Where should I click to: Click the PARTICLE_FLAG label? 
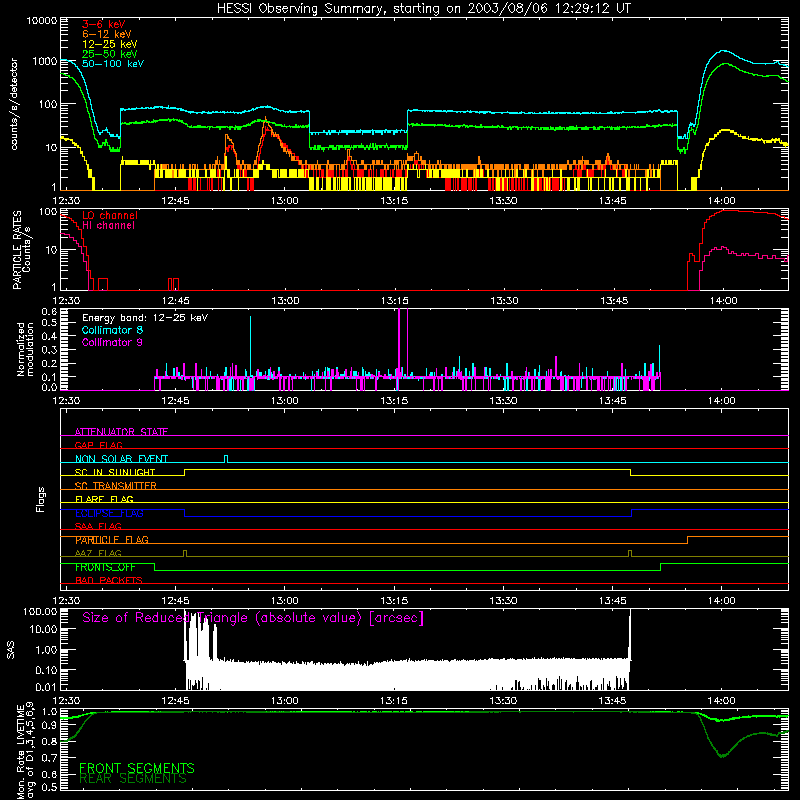click(x=111, y=539)
